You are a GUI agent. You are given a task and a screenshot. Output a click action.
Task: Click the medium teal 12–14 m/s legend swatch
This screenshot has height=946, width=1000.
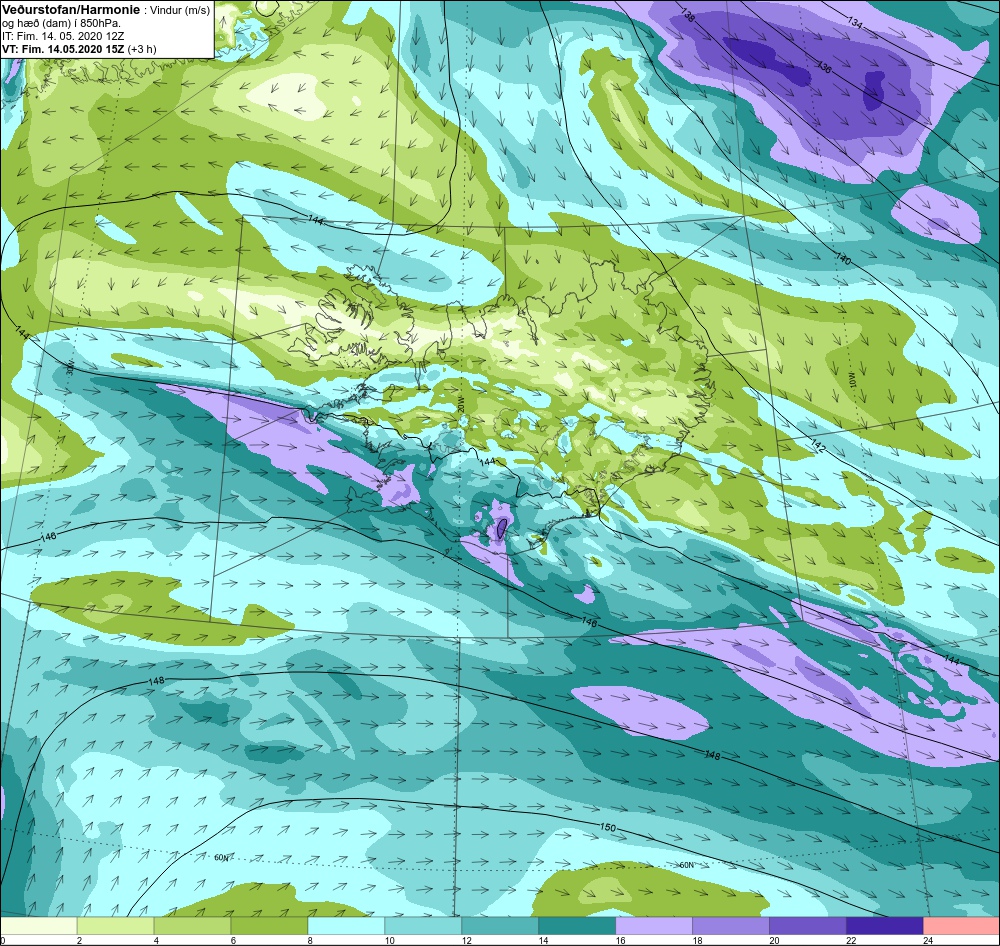tap(500, 926)
